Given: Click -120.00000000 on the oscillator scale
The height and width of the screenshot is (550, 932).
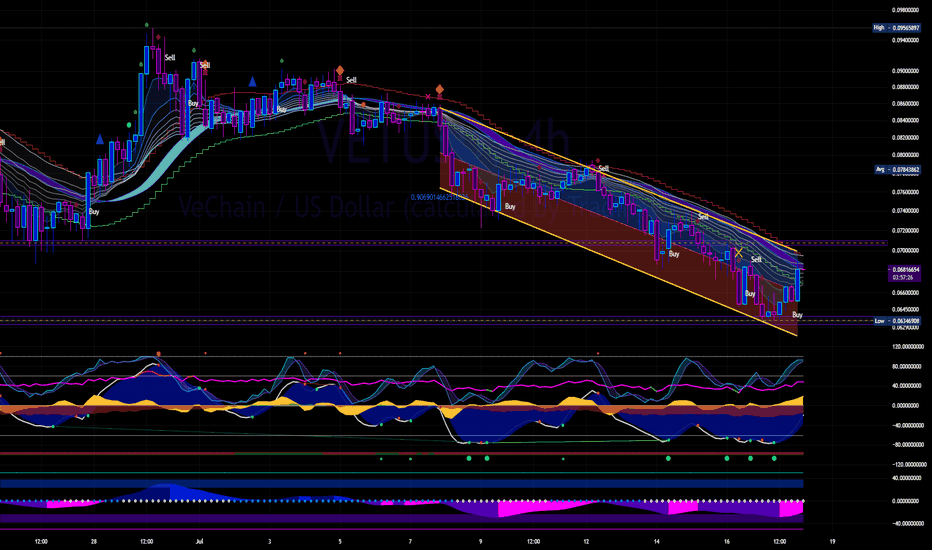Looking at the screenshot, I should point(908,464).
